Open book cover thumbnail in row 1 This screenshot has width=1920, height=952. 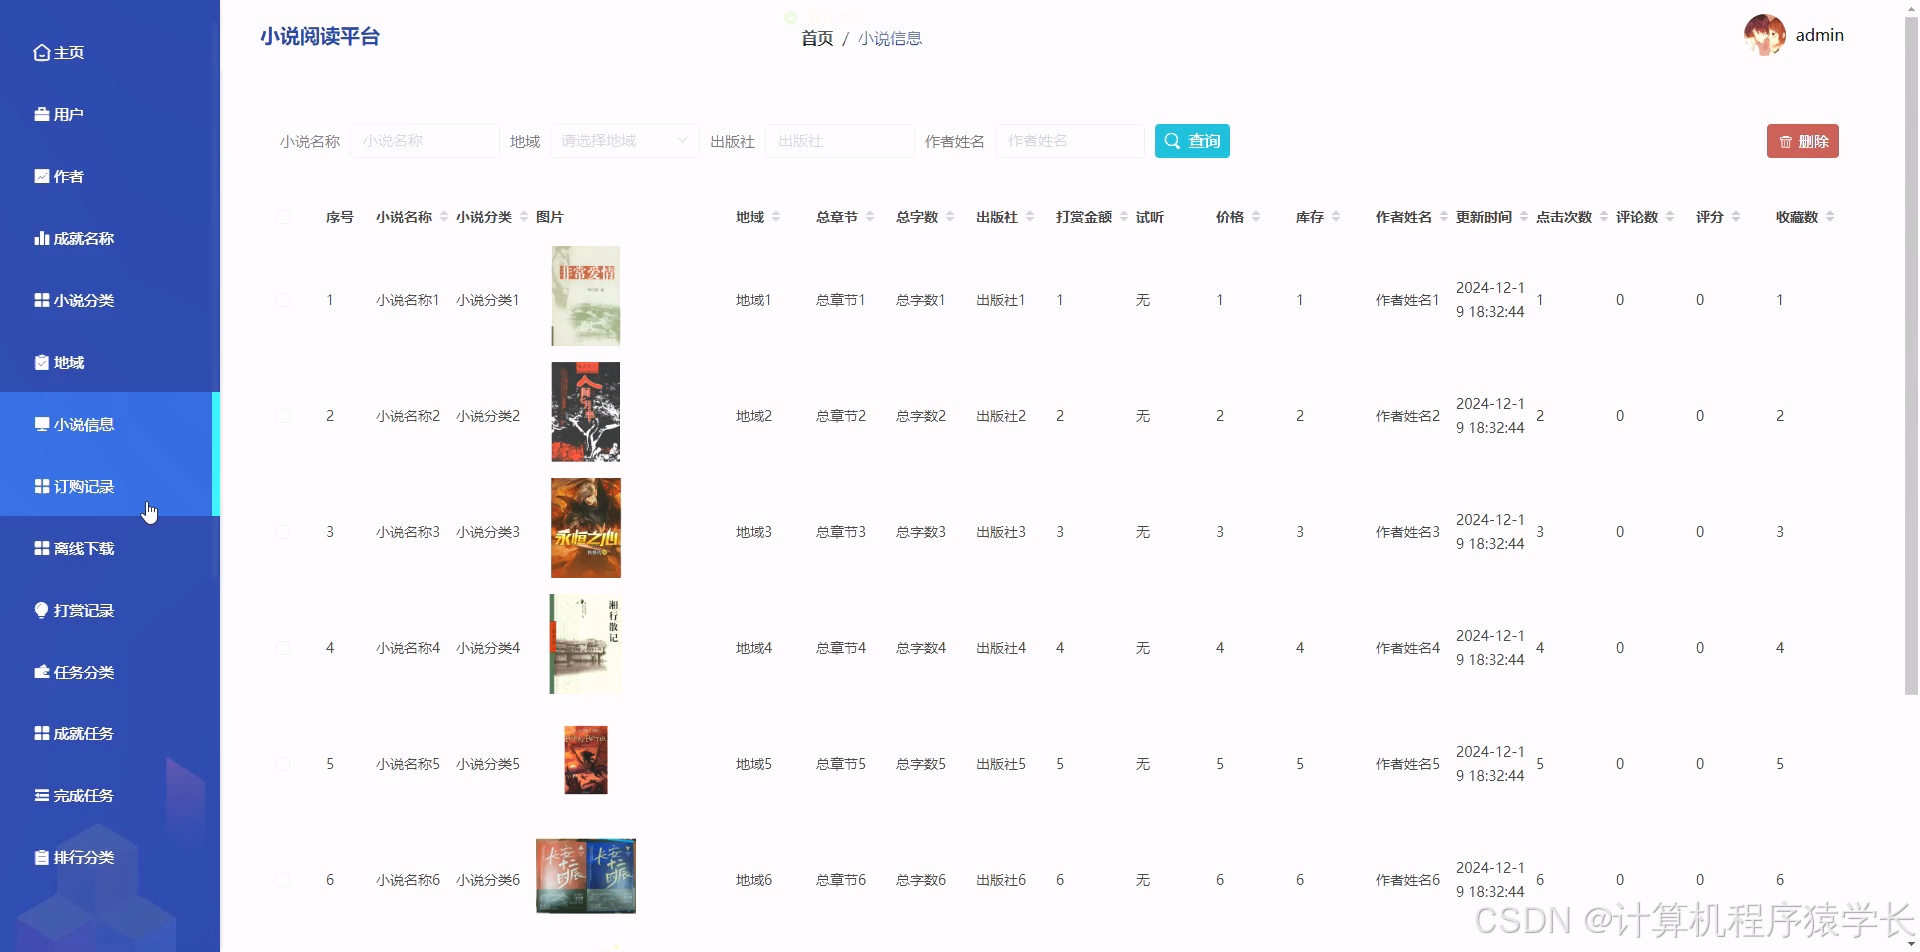click(586, 296)
